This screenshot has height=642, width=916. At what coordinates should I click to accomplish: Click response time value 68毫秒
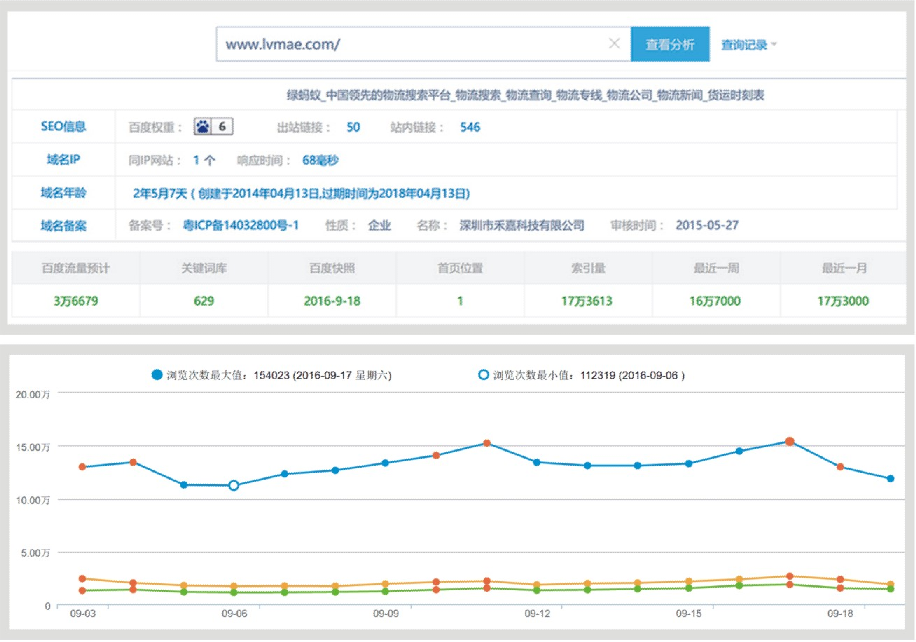click(x=320, y=160)
